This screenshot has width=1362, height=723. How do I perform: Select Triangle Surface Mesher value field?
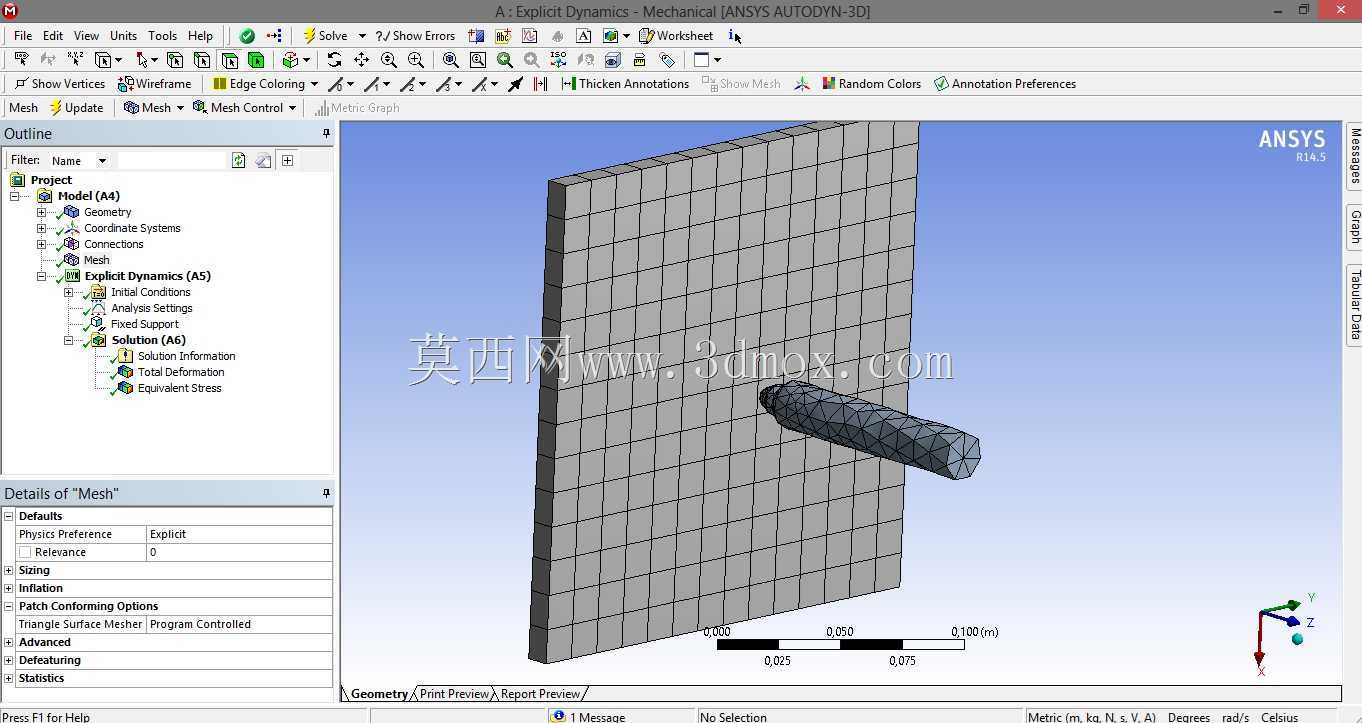pyautogui.click(x=239, y=624)
